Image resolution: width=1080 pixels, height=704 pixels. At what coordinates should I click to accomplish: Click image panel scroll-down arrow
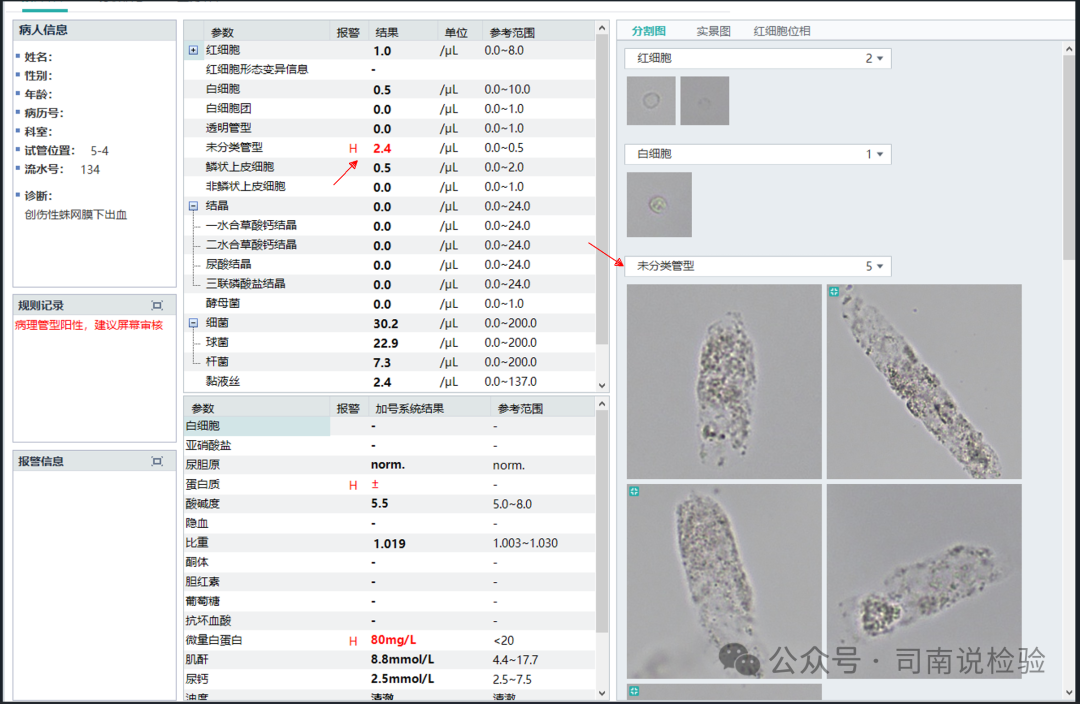(1069, 692)
